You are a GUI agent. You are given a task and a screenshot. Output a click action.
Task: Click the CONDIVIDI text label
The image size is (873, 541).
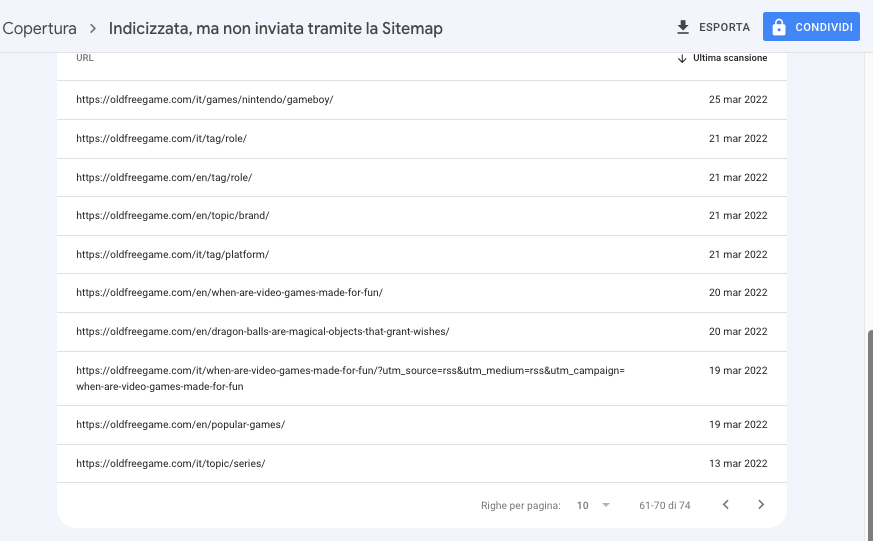click(x=824, y=27)
